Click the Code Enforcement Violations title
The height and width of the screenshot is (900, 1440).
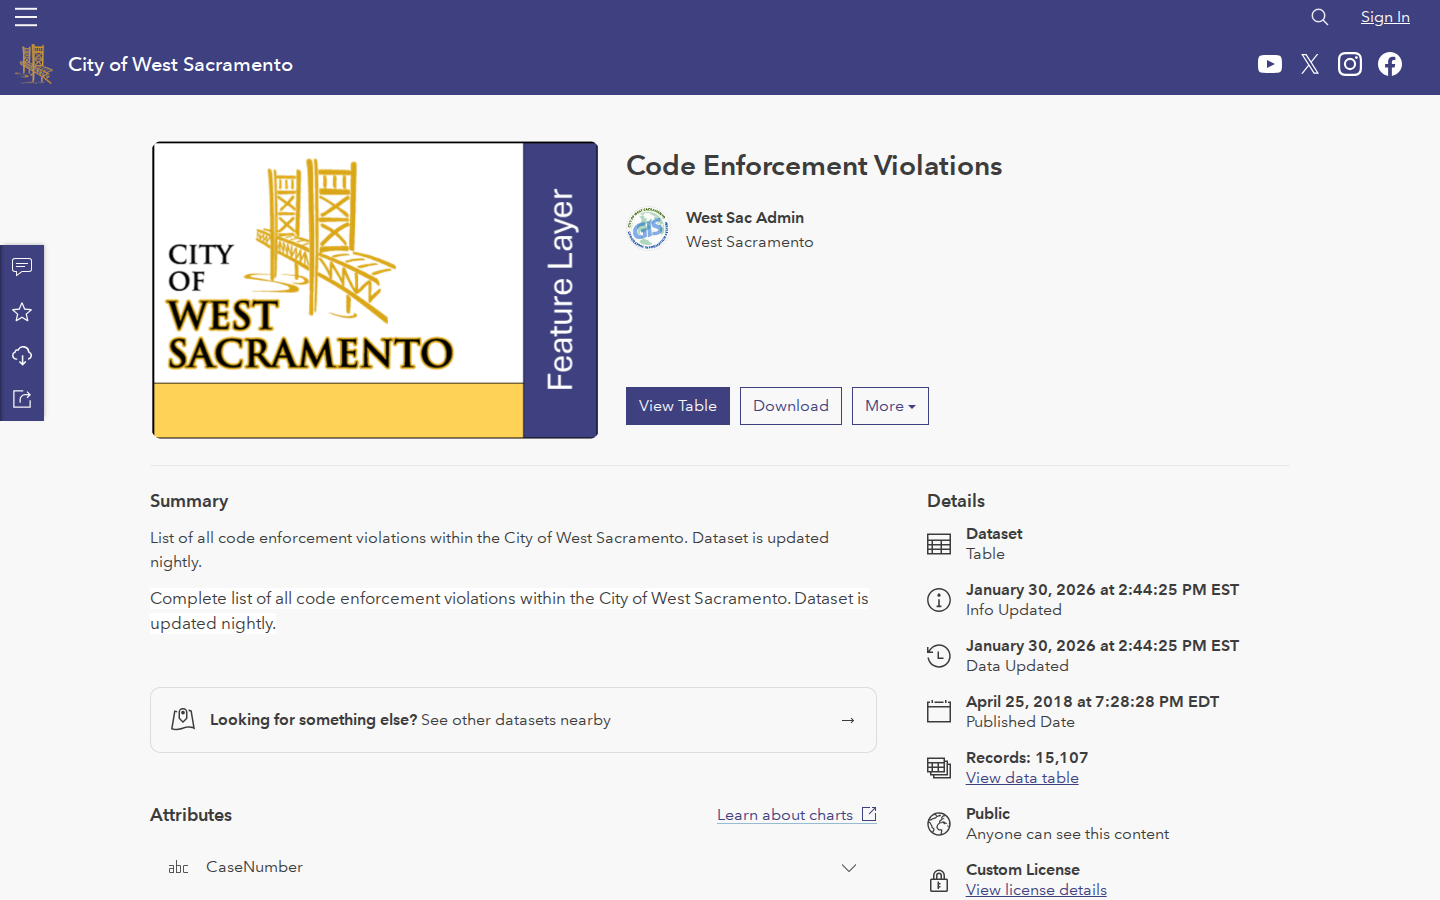point(814,166)
